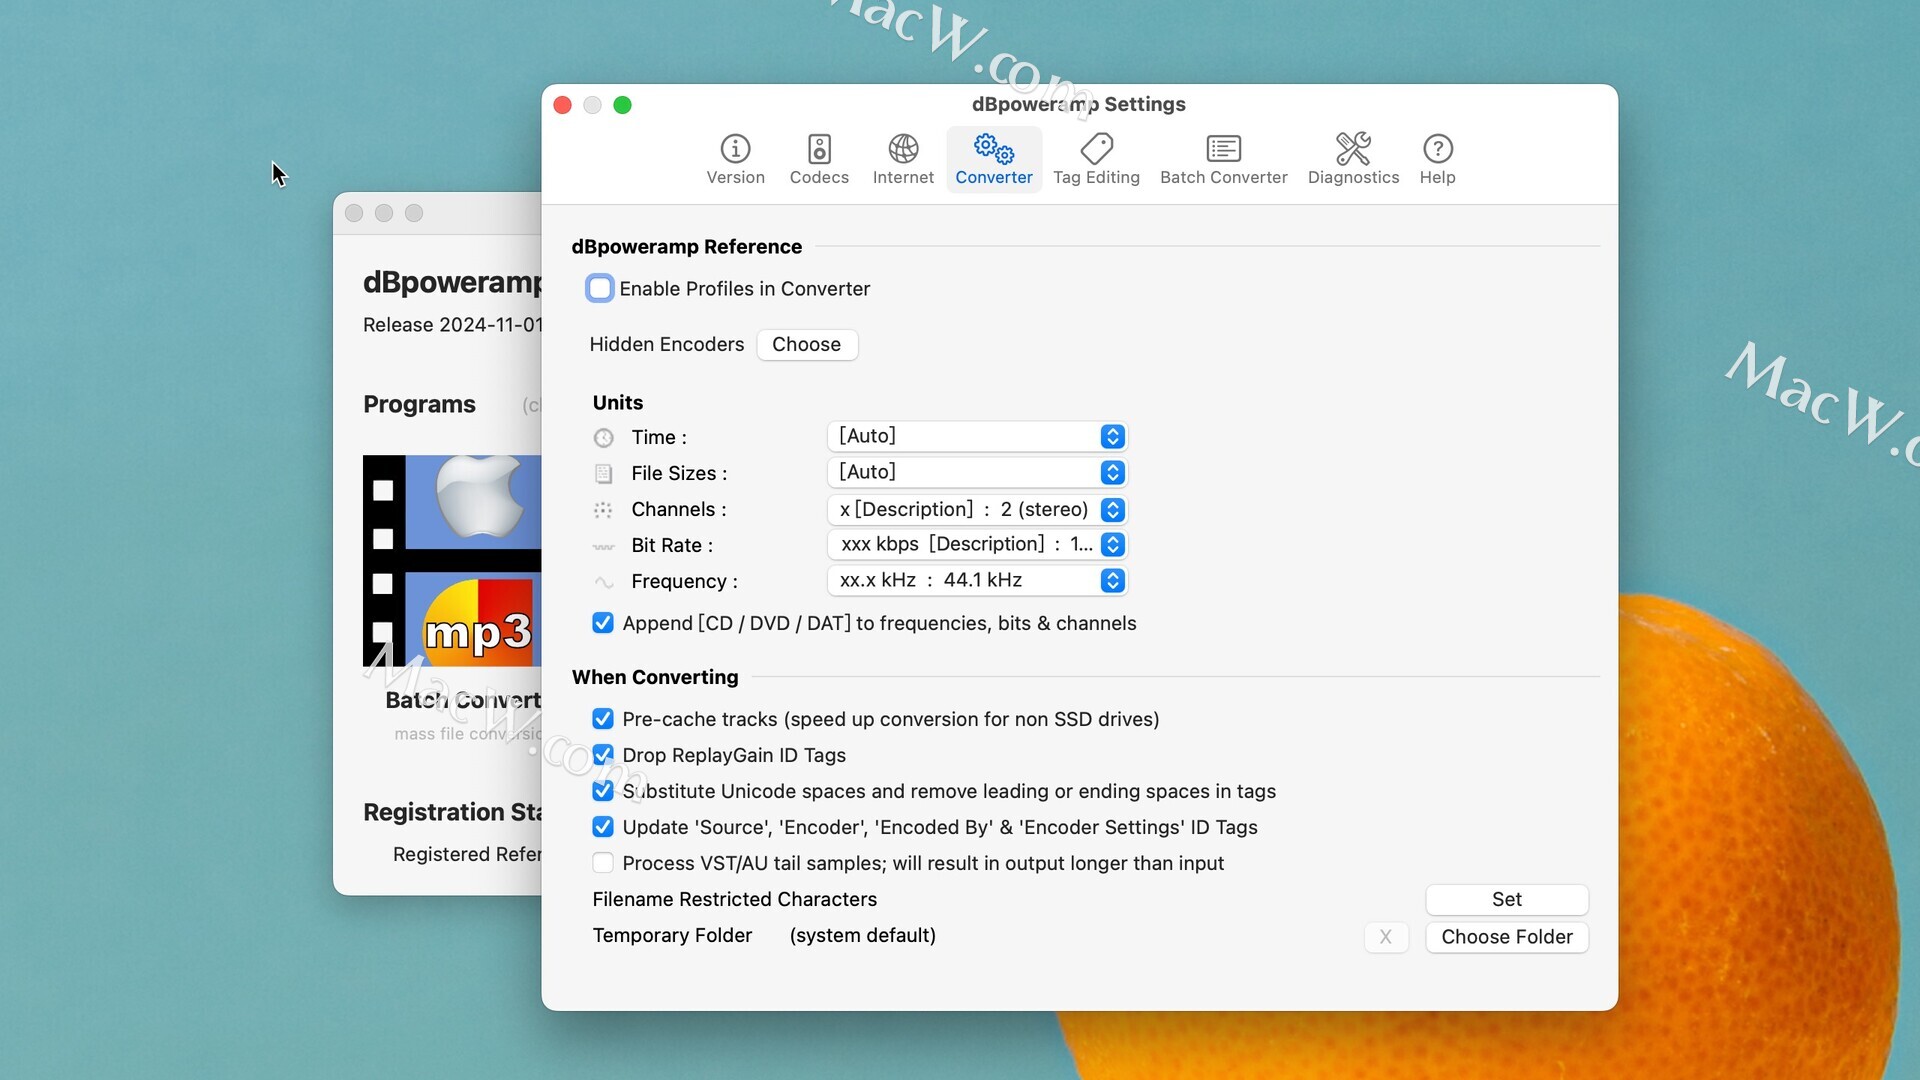Screen dimensions: 1920x1080
Task: Click the Registration Status heading in background window
Action: [x=452, y=813]
